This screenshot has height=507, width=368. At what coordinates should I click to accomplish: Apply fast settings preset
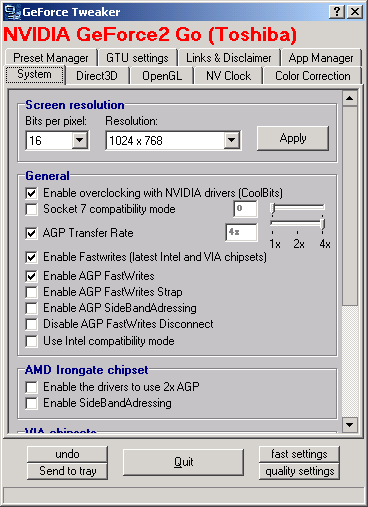pos(299,454)
